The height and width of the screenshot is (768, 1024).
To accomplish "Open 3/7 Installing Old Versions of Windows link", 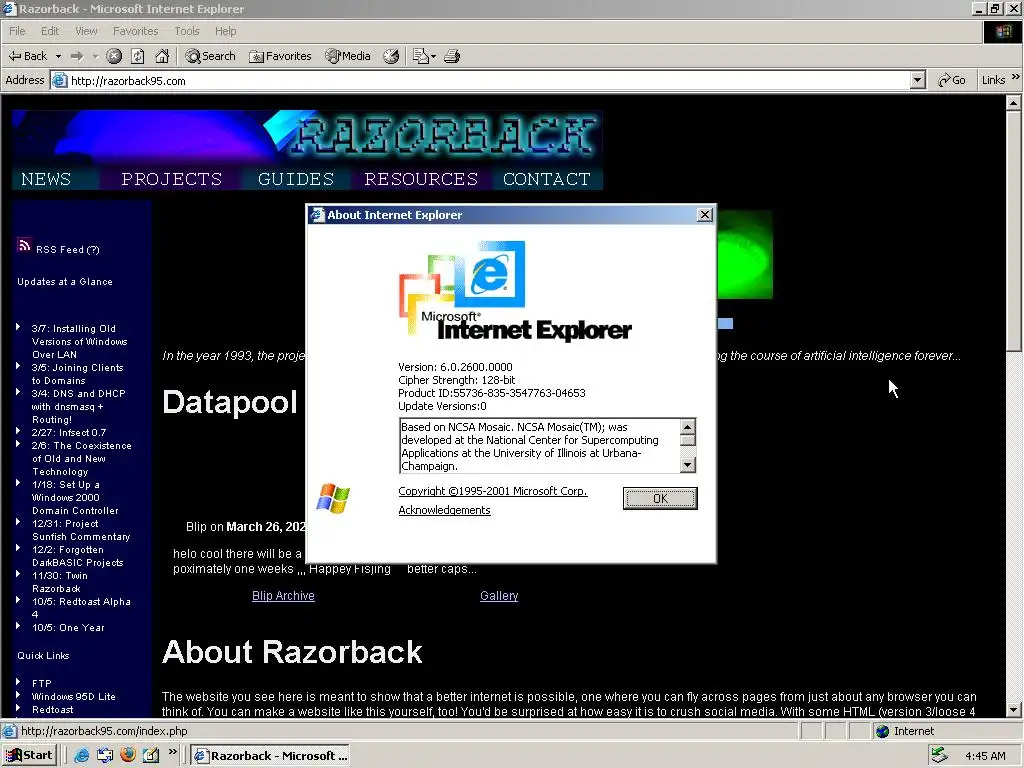I will [79, 342].
